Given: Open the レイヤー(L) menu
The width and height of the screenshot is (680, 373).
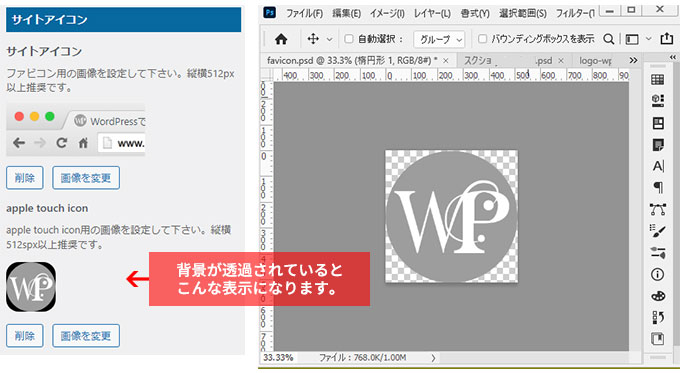Looking at the screenshot, I should click(432, 13).
